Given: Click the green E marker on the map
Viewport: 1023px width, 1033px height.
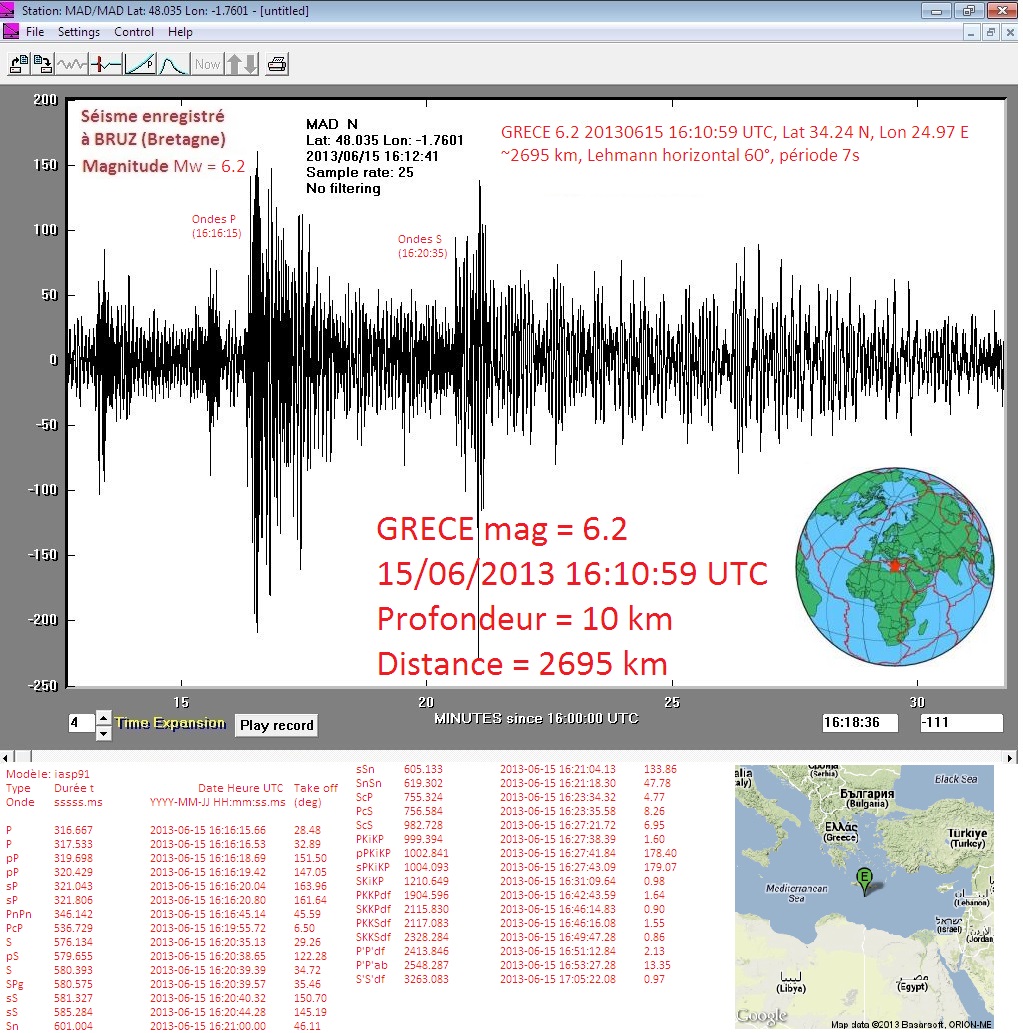Looking at the screenshot, I should point(865,878).
